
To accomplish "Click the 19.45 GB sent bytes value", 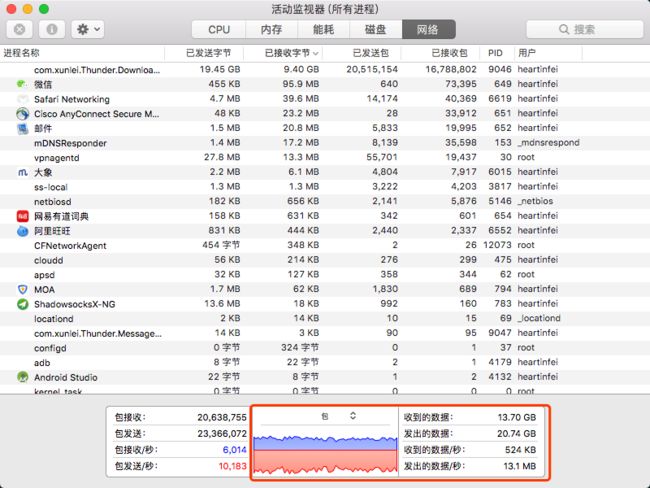I will (220, 69).
